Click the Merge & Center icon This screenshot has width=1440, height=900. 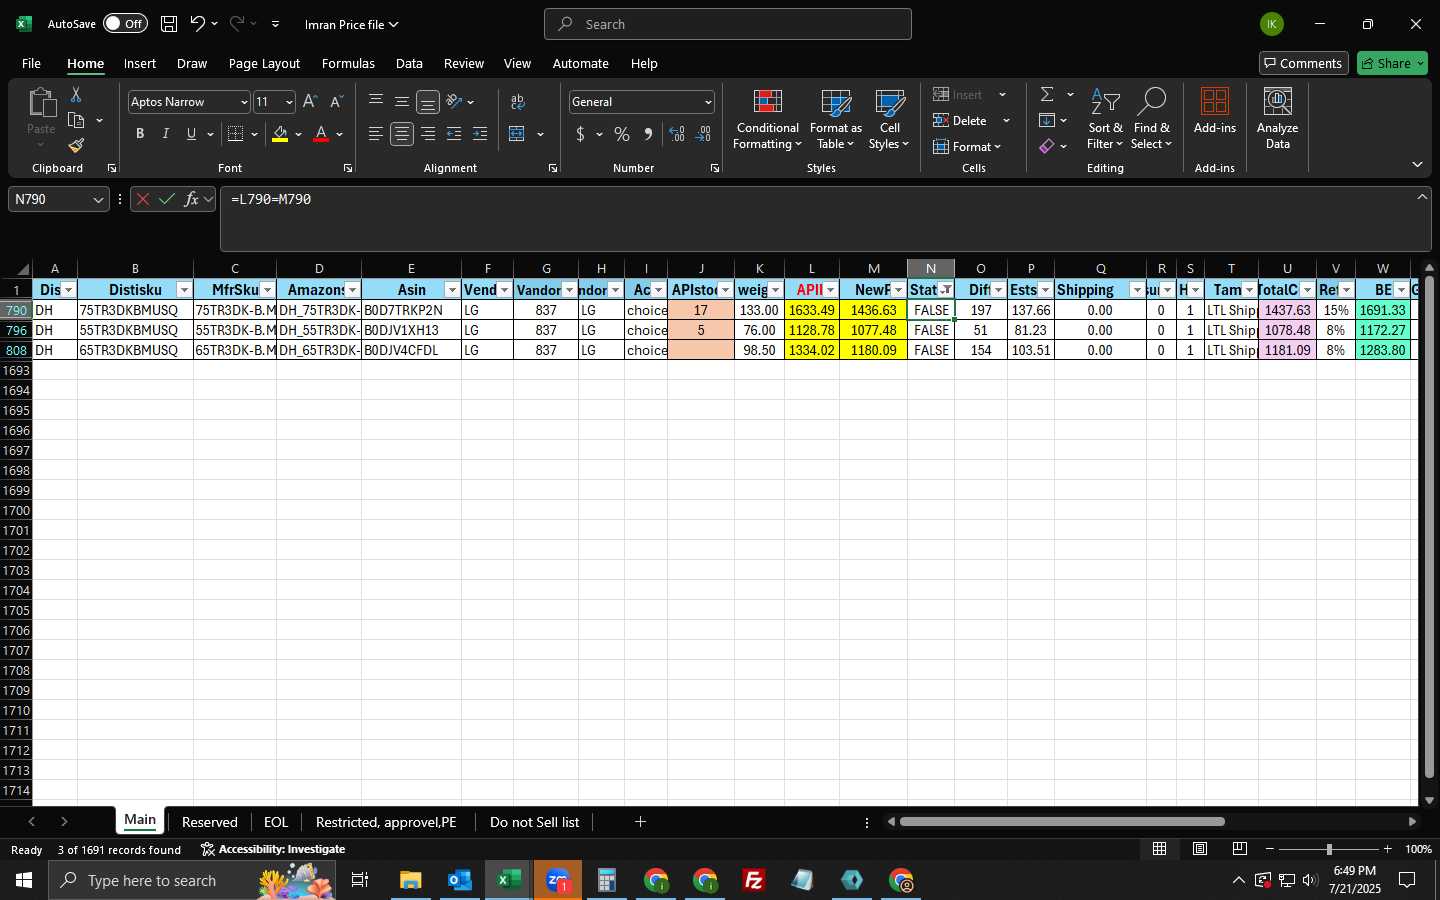tap(517, 134)
